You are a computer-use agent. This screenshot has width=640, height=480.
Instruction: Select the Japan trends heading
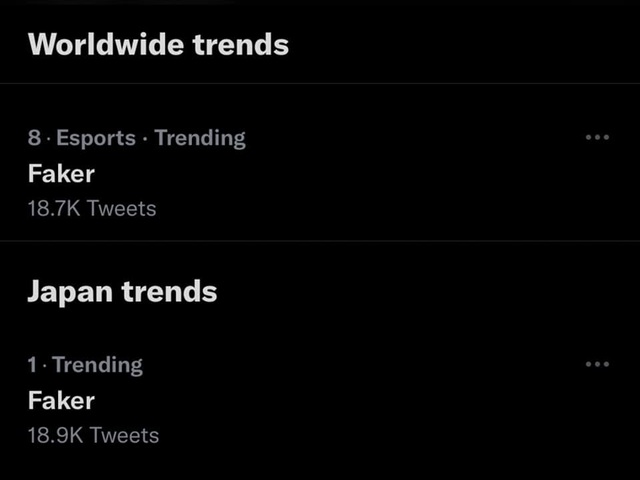tap(122, 291)
